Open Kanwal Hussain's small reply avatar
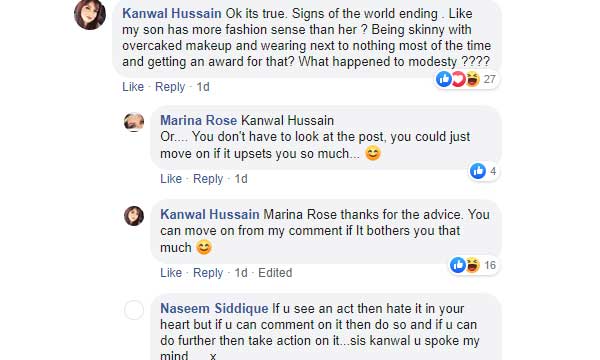 pos(134,216)
